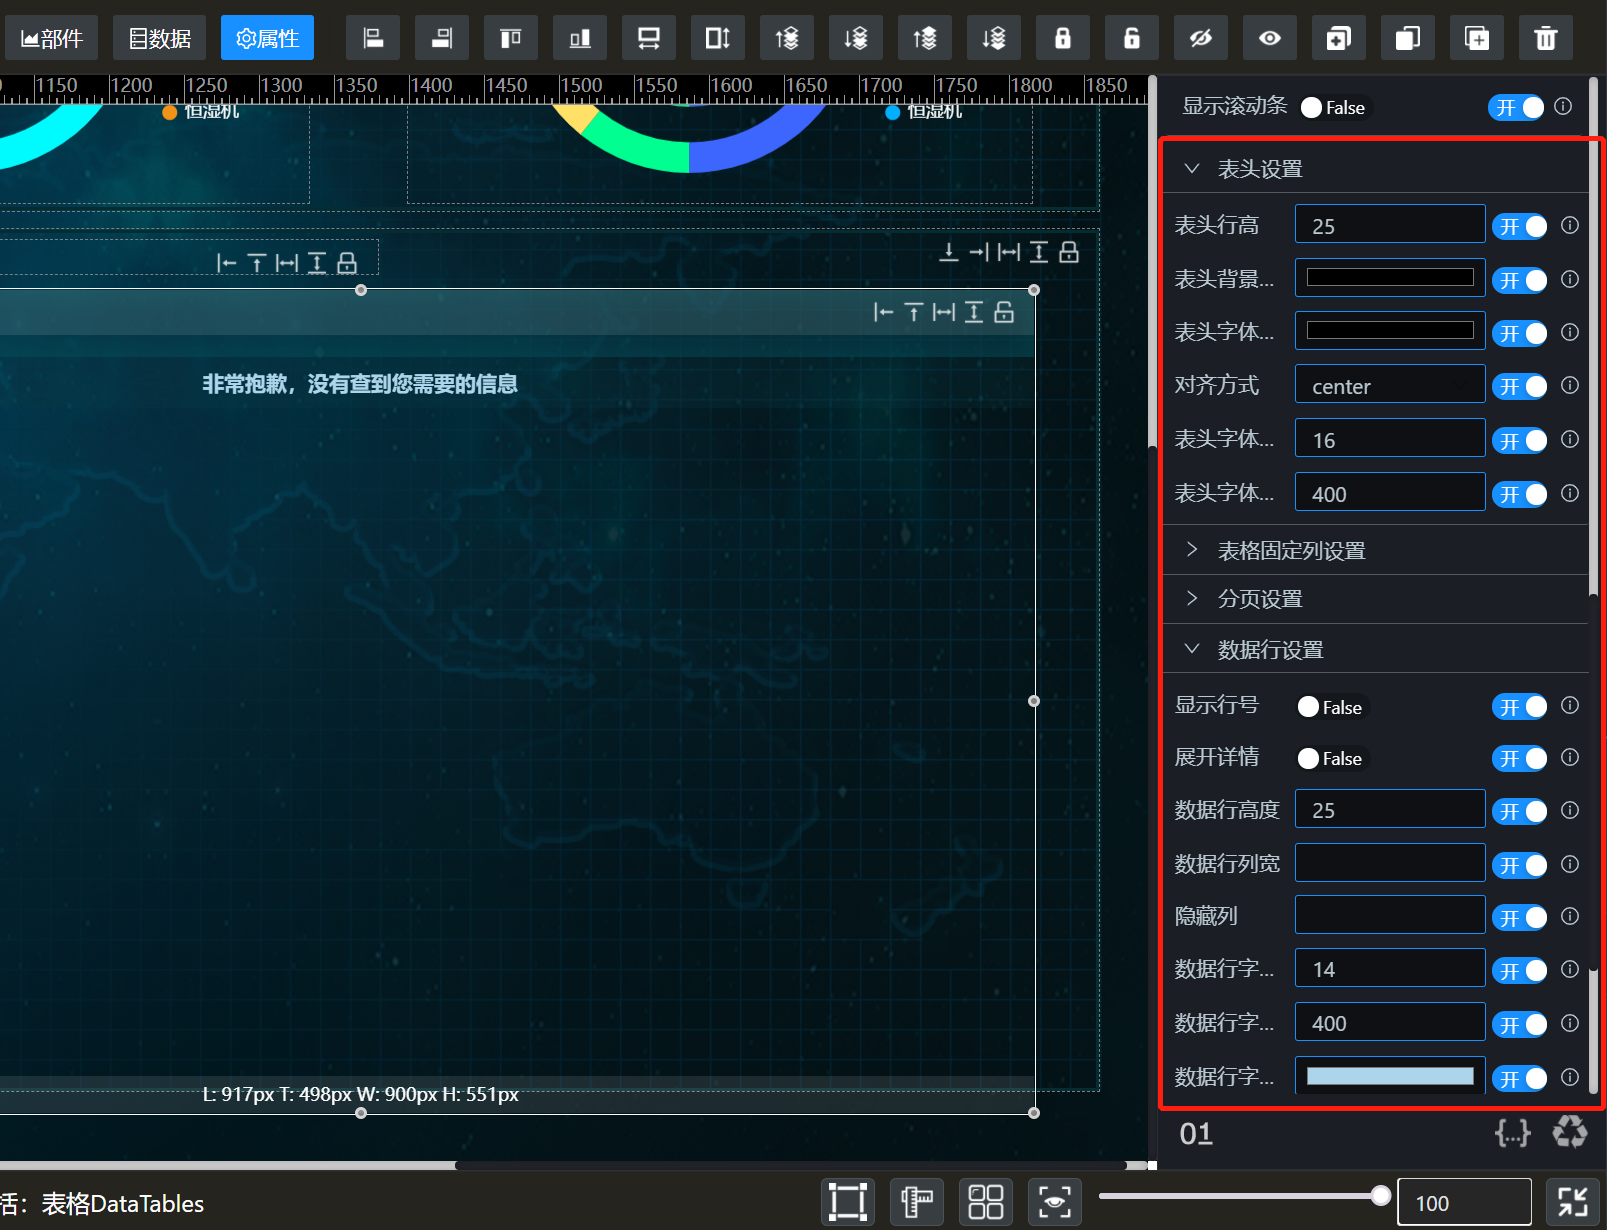Click the align top edges icon

tap(511, 38)
